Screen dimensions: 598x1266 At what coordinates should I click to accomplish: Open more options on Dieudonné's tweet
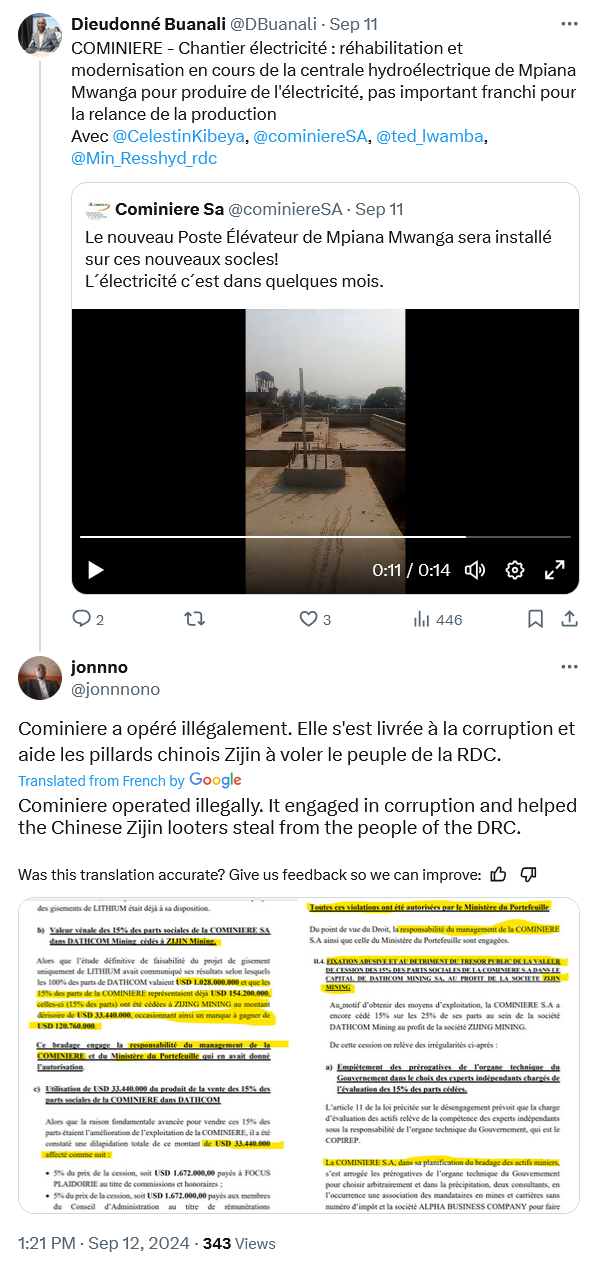[x=569, y=22]
